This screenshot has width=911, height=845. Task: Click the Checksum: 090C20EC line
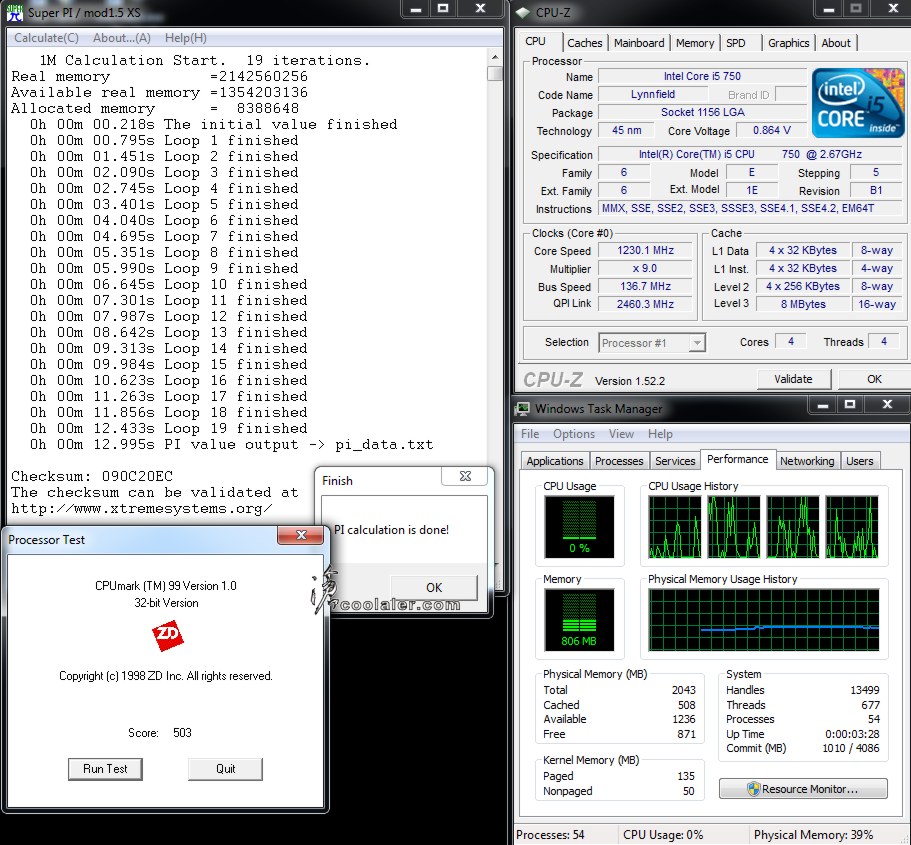[x=92, y=477]
